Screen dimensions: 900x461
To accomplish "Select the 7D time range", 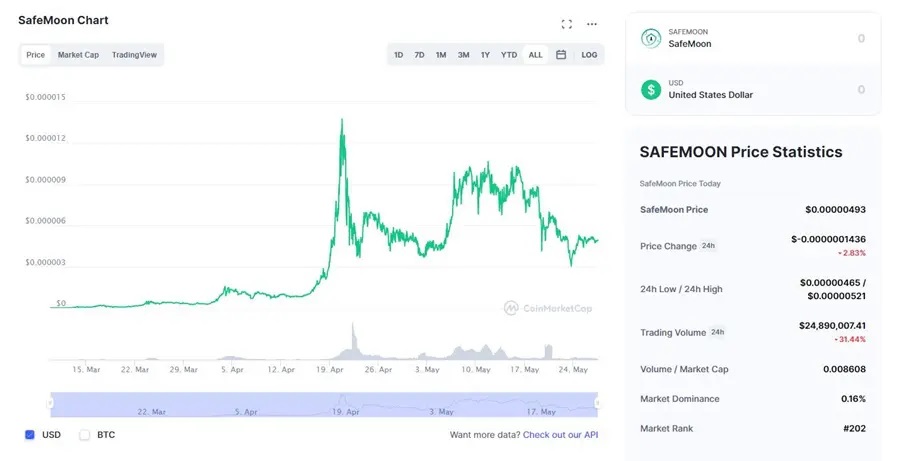I will pos(419,55).
